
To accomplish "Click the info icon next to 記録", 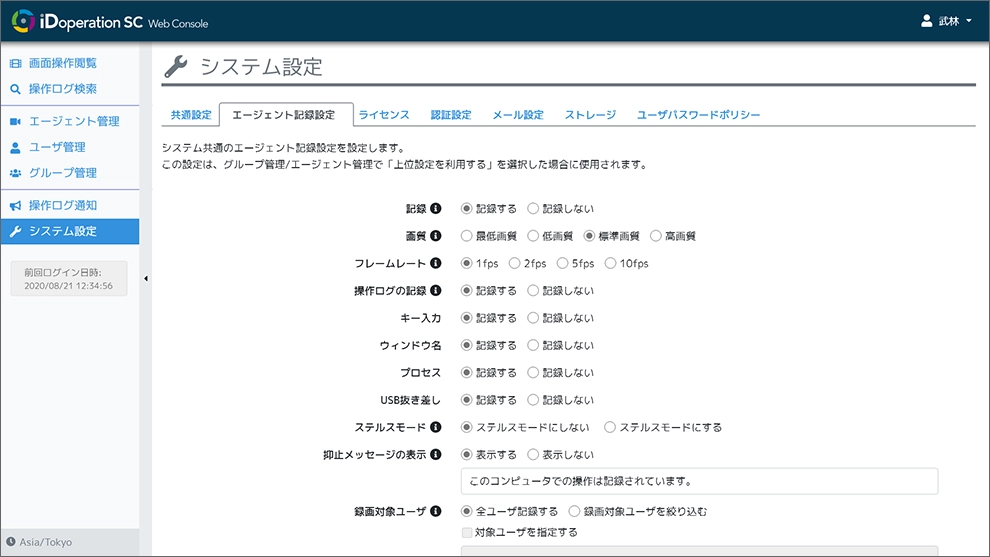I will 436,208.
